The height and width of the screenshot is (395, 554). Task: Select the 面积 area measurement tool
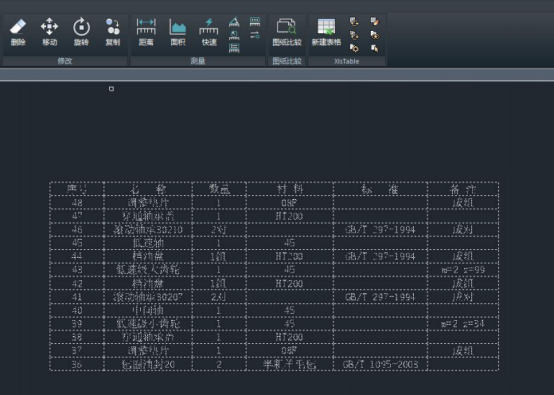(178, 32)
